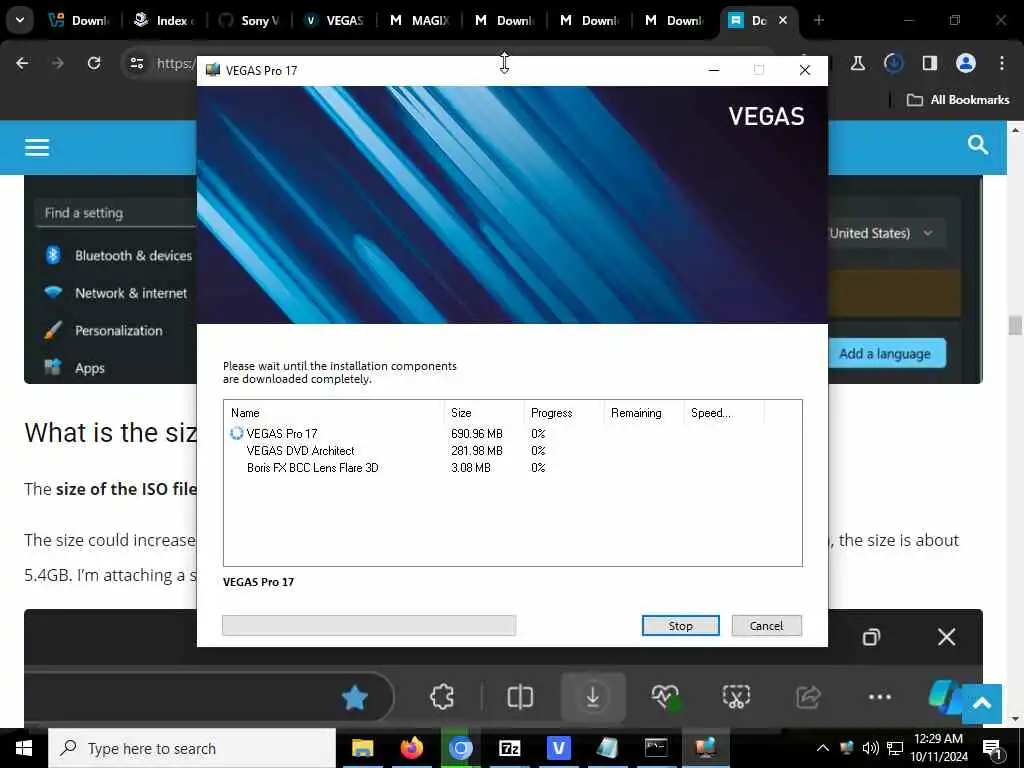The image size is (1024, 768).
Task: Click the Type here to search box
Action: [192, 748]
